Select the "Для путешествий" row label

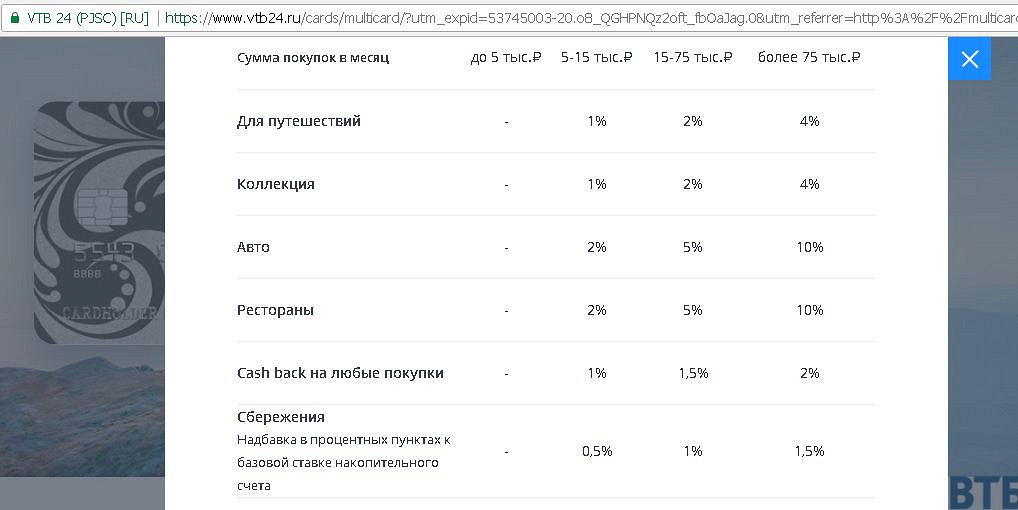[x=299, y=121]
